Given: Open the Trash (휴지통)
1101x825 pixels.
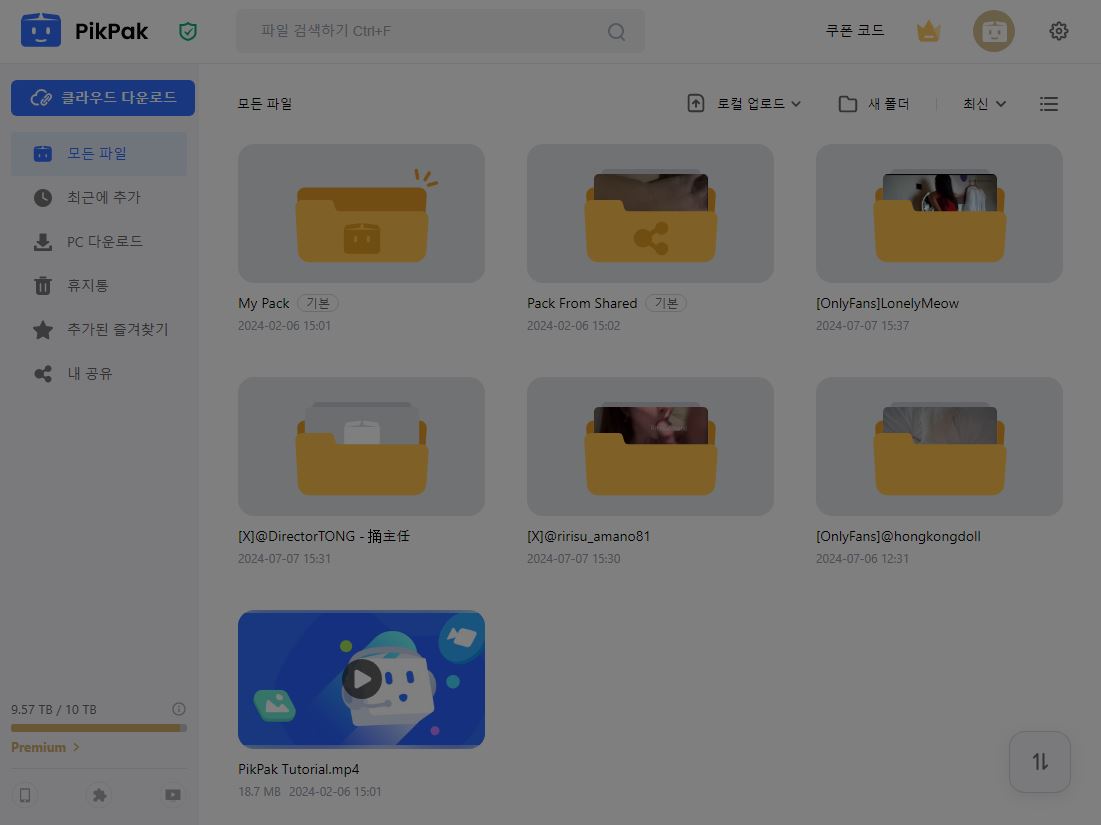Looking at the screenshot, I should pos(99,286).
